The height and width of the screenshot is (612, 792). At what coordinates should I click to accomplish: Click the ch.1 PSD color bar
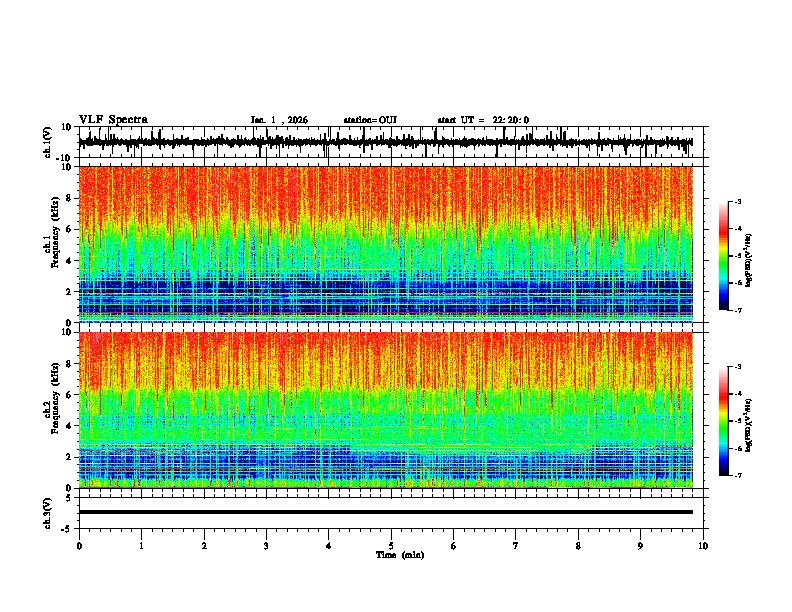[723, 256]
